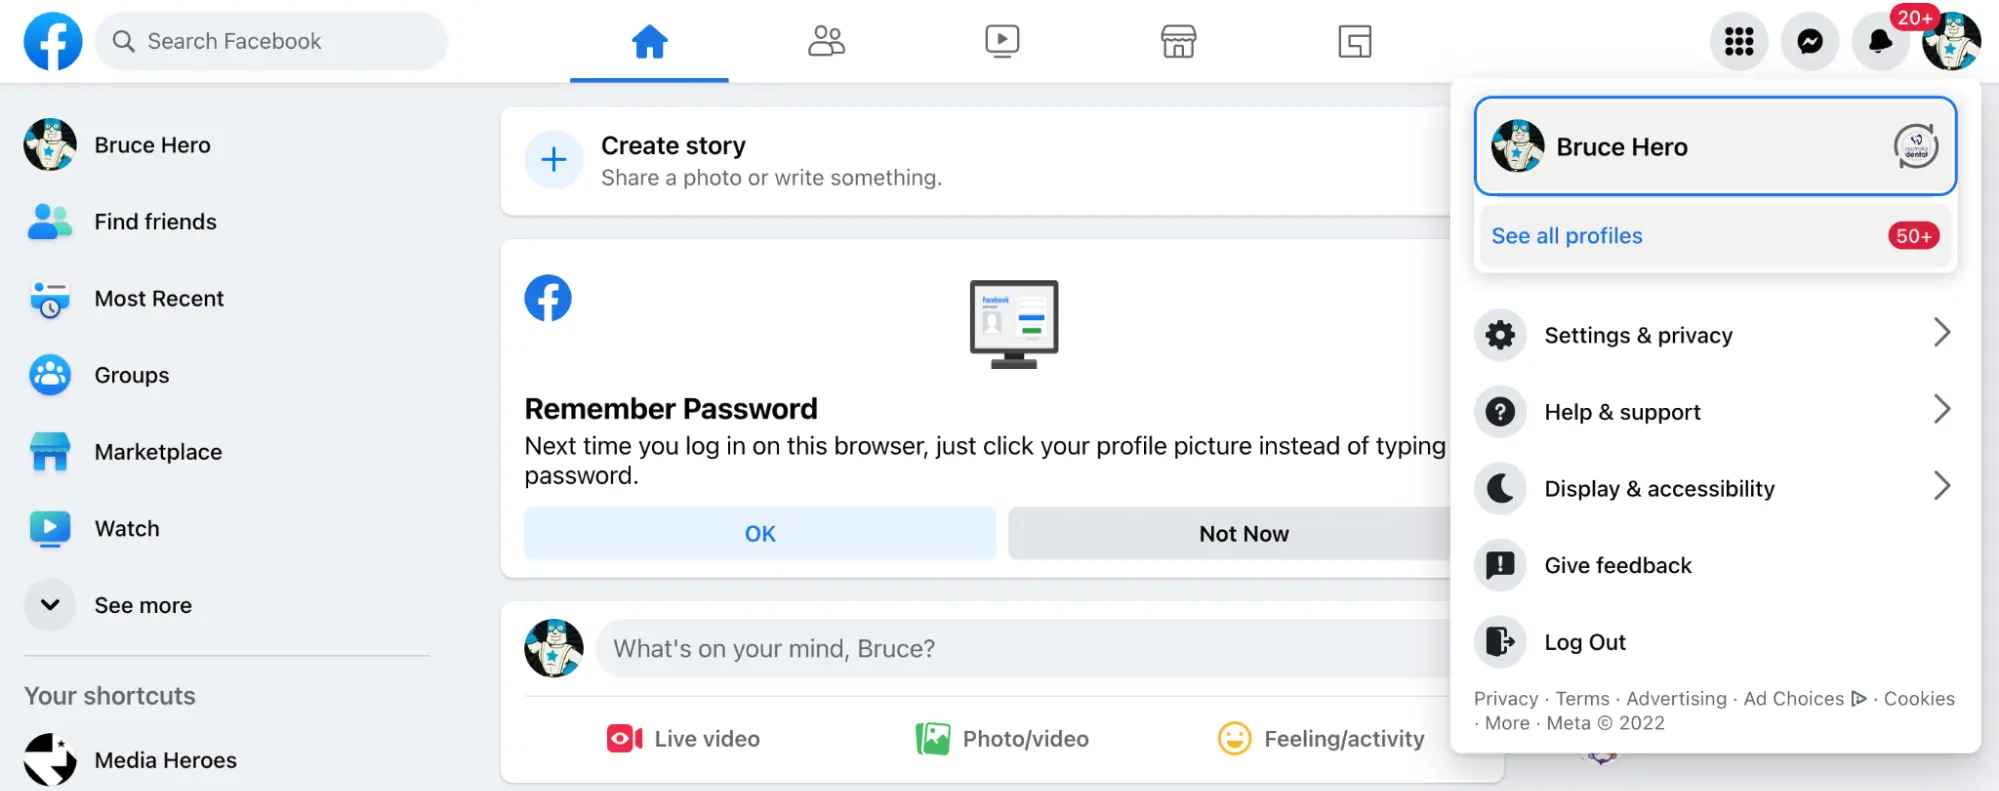Click the Most Recent sidebar icon
The width and height of the screenshot is (1999, 791).
click(50, 298)
